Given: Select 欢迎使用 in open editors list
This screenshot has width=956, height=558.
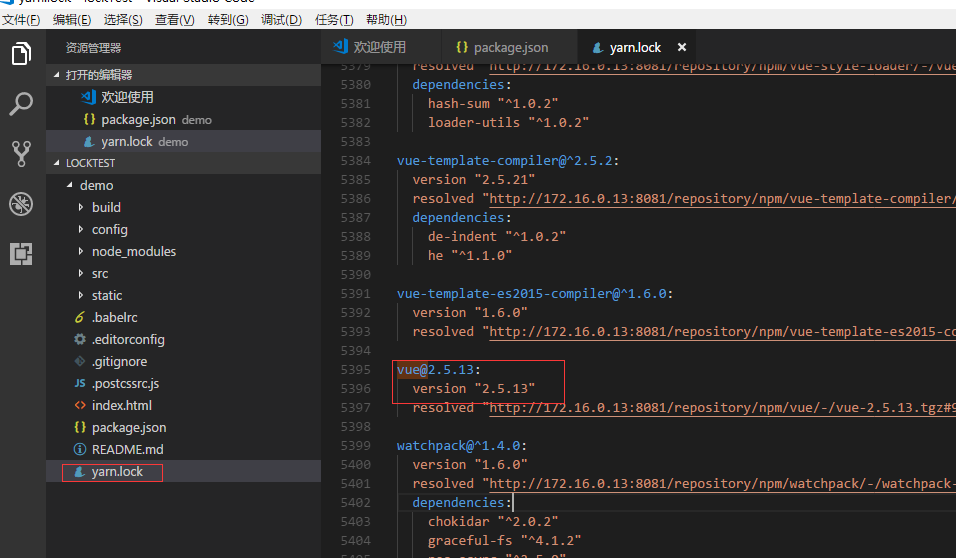Looking at the screenshot, I should (x=184, y=97).
